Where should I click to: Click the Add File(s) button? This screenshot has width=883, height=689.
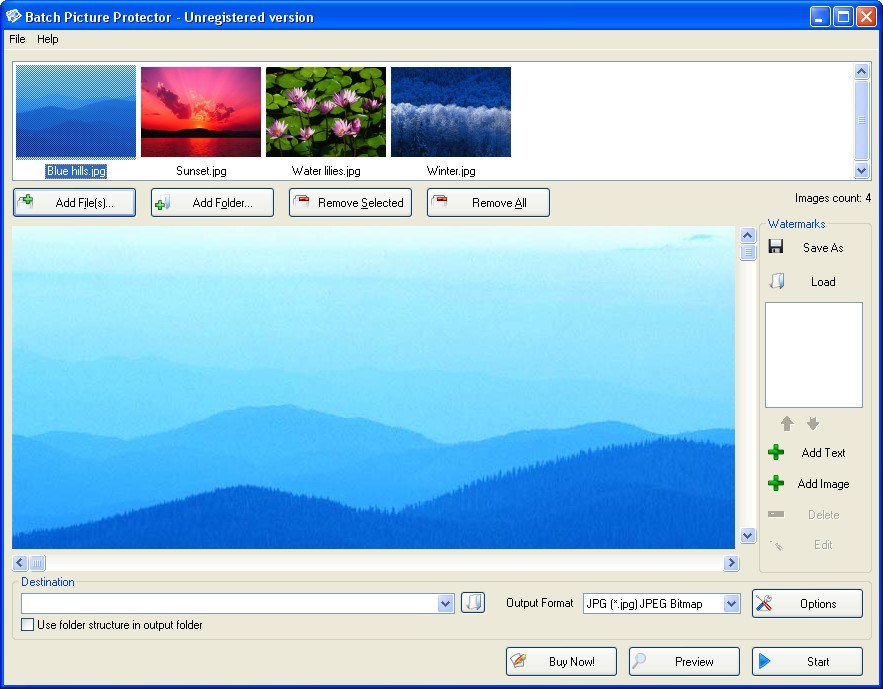pyautogui.click(x=74, y=203)
